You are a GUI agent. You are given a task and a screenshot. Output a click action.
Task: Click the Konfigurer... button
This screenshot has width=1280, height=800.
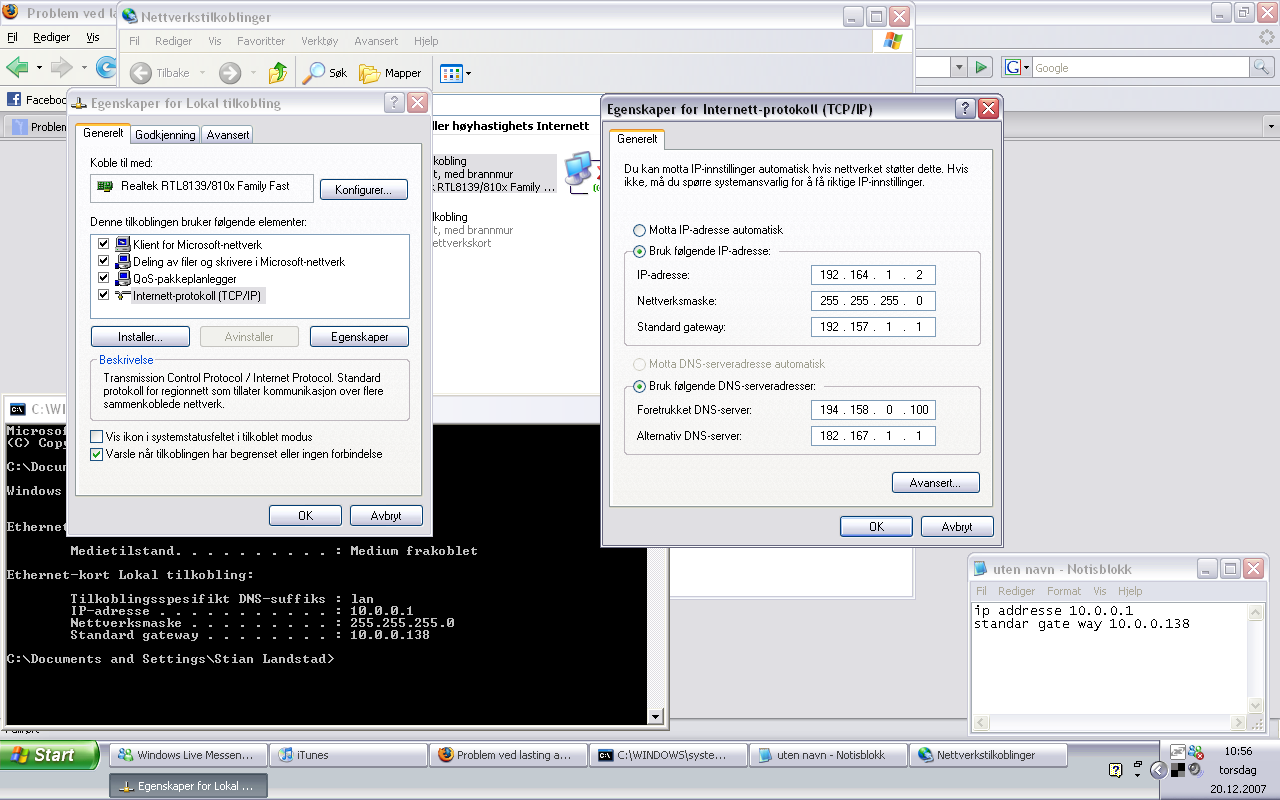coord(364,190)
